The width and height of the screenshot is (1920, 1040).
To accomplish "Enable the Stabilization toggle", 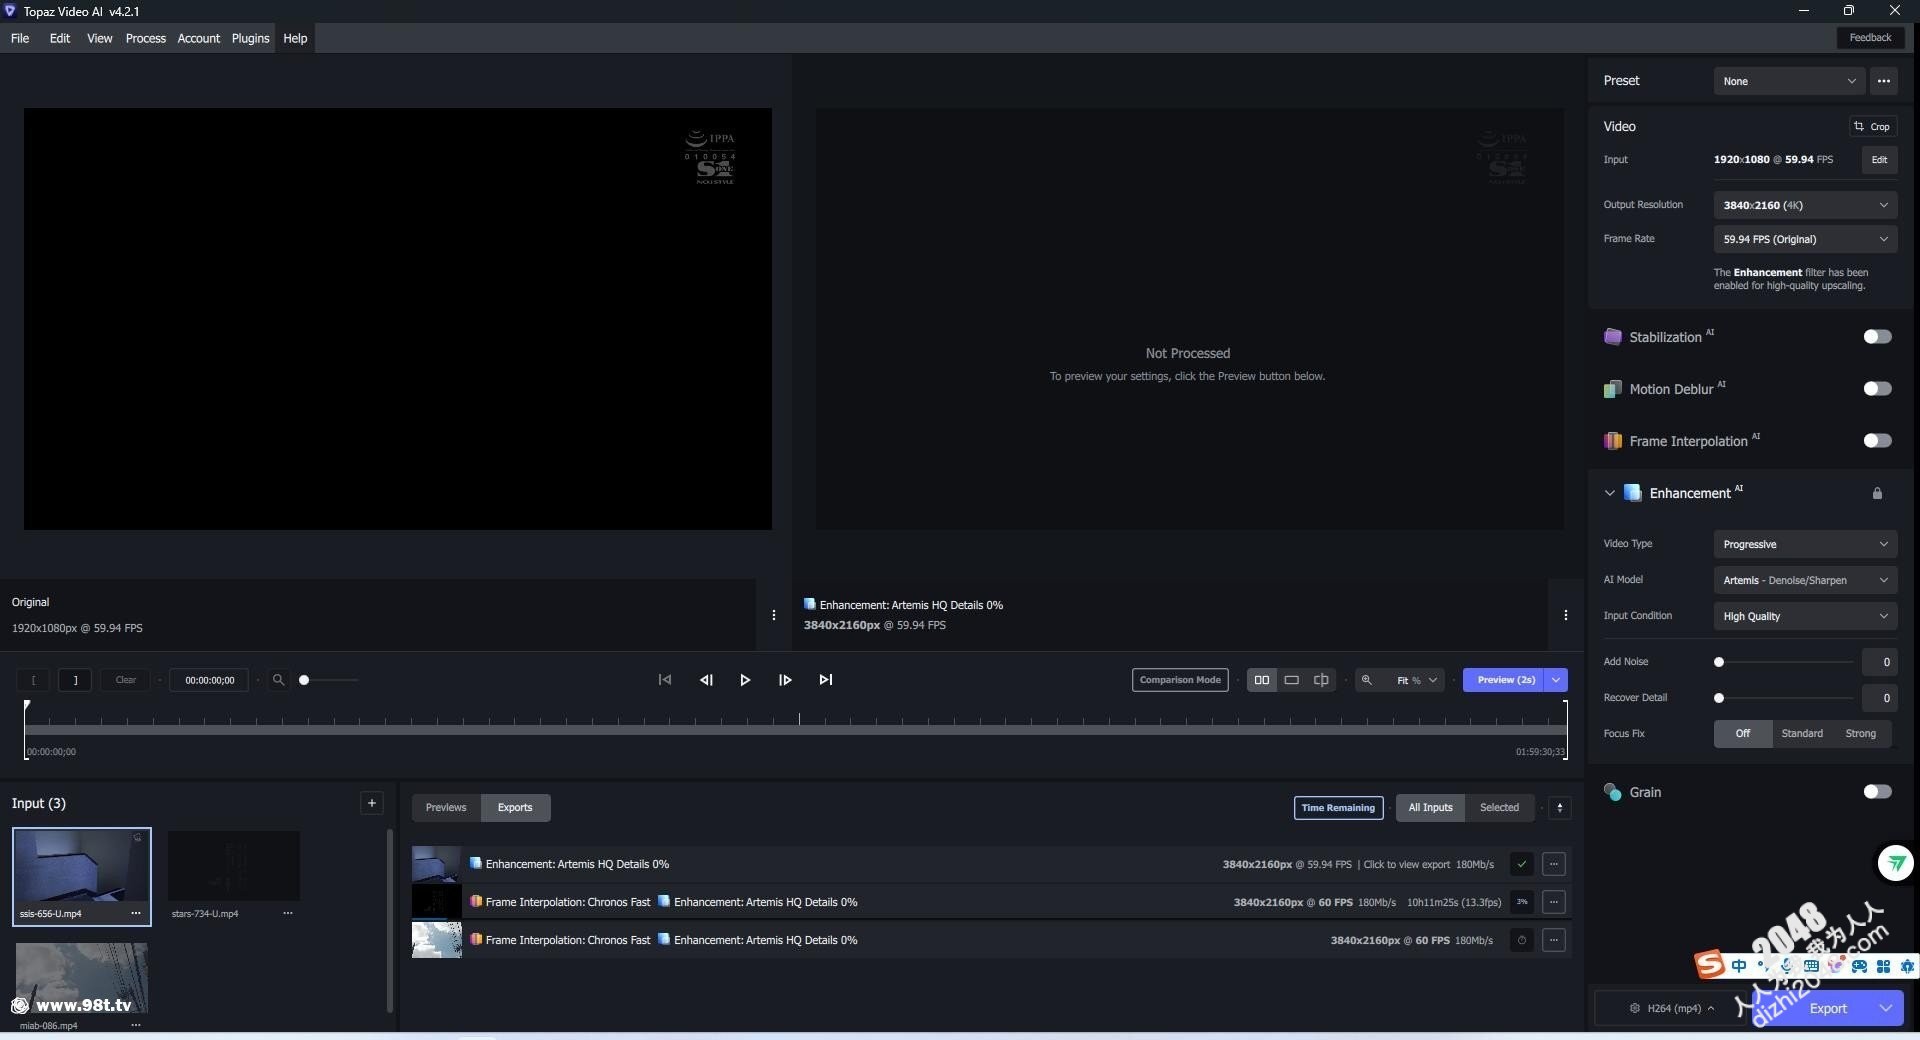I will (1877, 337).
